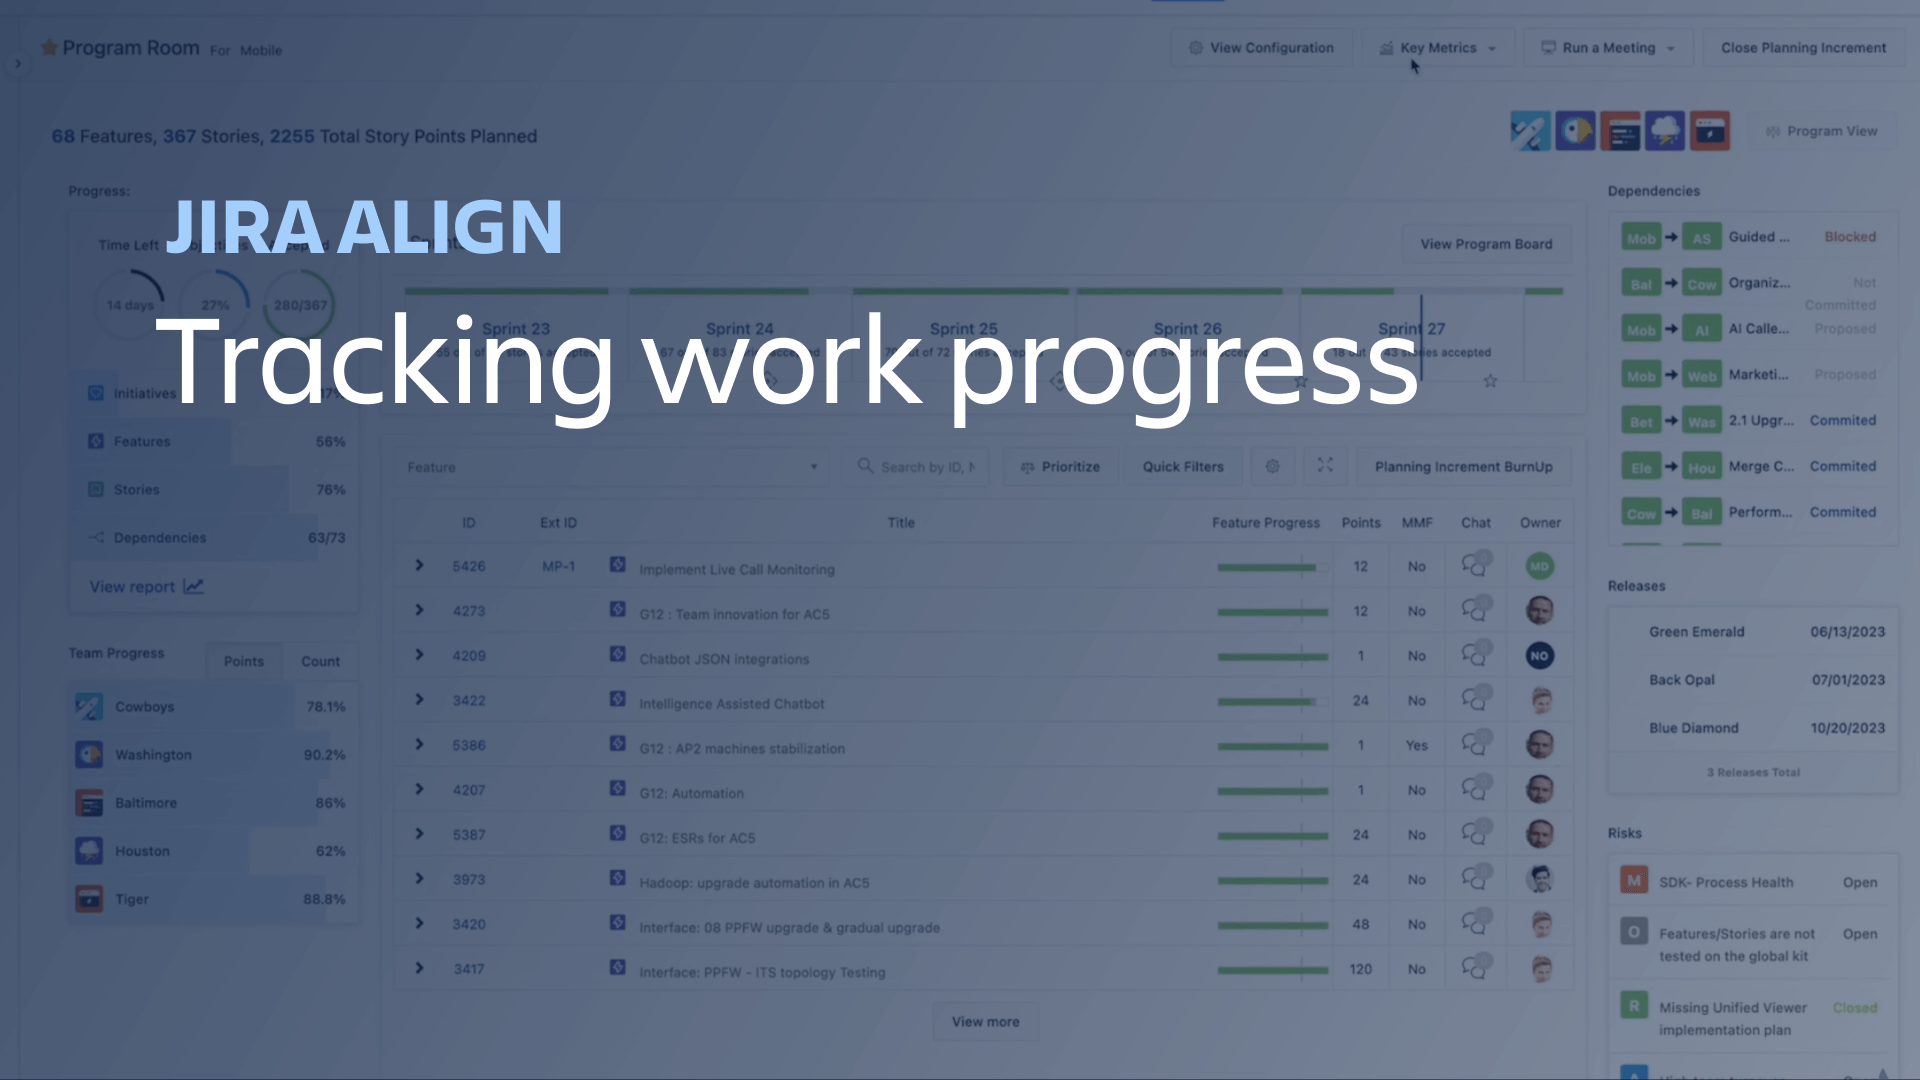
Task: Expand the feature row for ID 5426
Action: (419, 568)
